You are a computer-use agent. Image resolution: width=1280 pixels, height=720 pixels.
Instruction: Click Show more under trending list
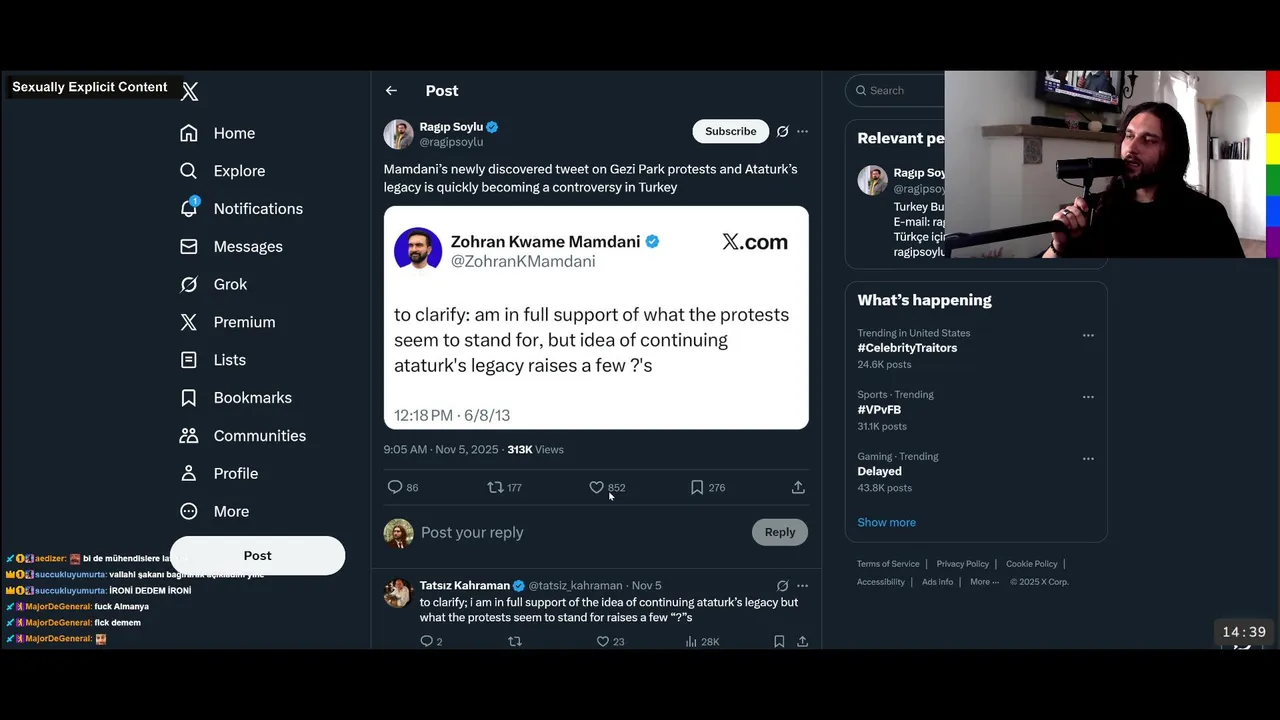[x=886, y=522]
